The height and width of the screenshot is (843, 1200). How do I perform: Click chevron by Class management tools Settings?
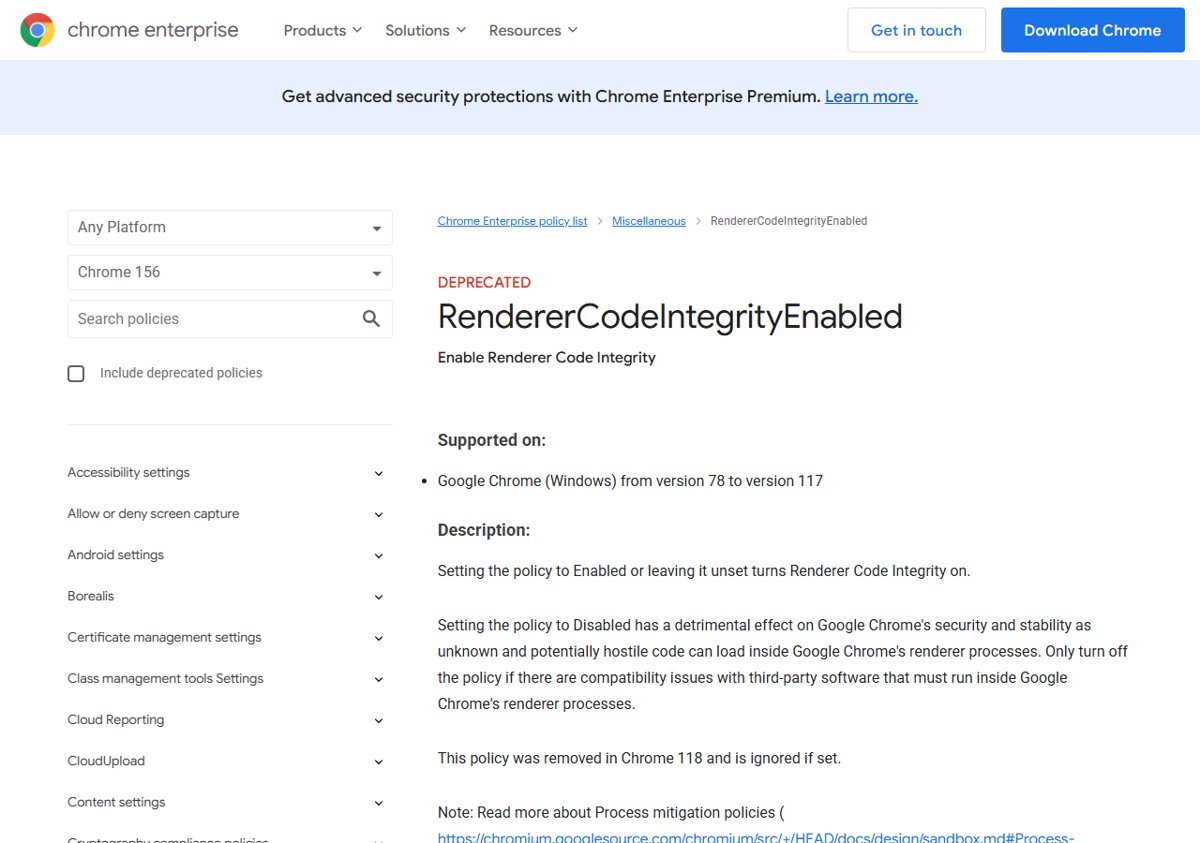(378, 679)
